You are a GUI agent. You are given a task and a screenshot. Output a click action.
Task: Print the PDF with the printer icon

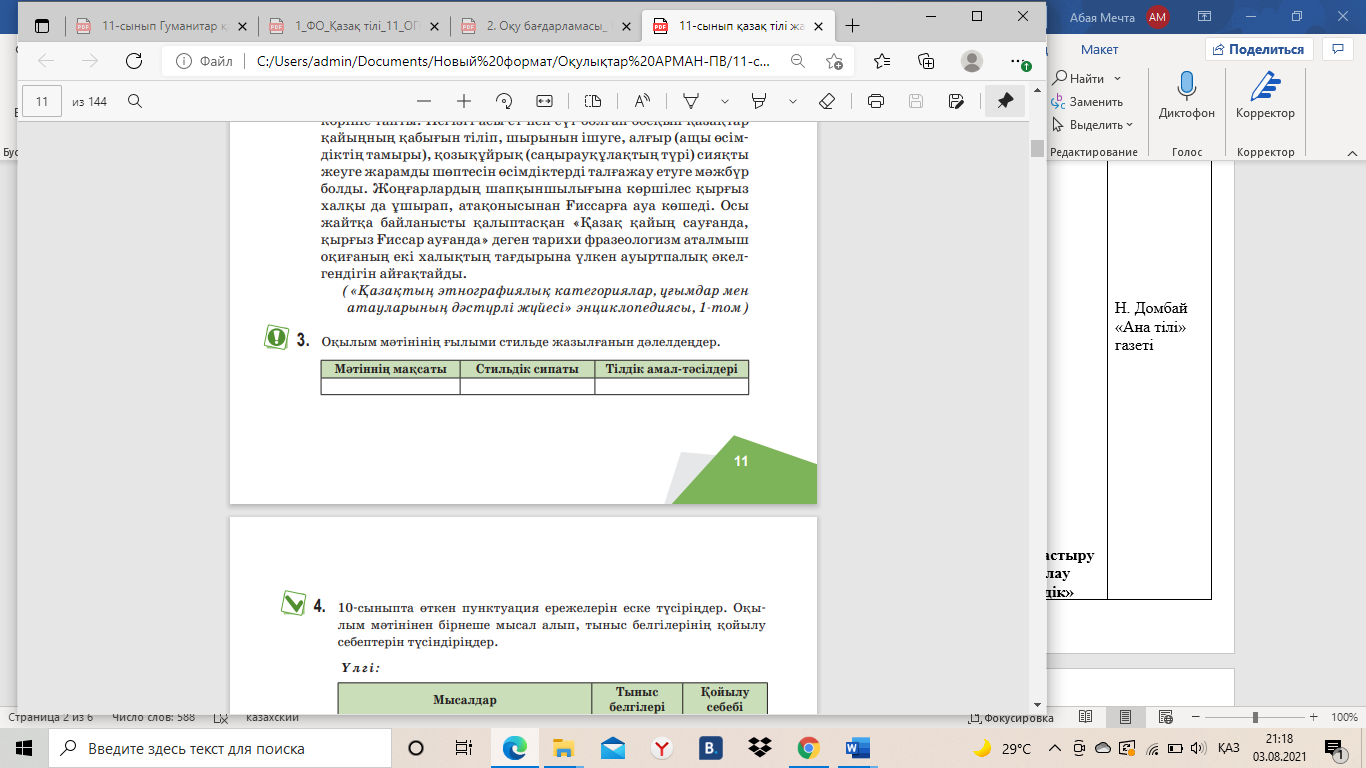[876, 101]
